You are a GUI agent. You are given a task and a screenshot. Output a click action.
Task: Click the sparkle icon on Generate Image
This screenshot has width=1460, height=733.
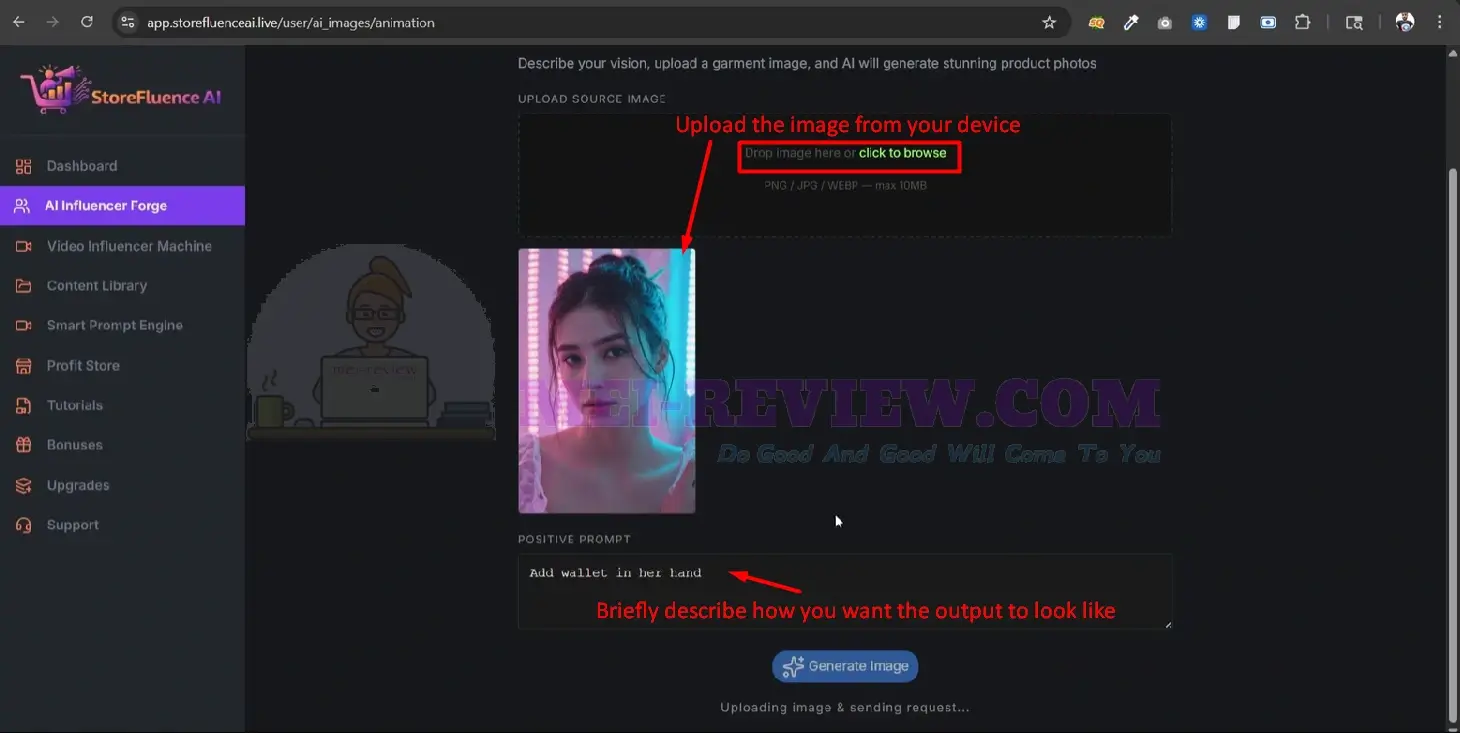[793, 666]
